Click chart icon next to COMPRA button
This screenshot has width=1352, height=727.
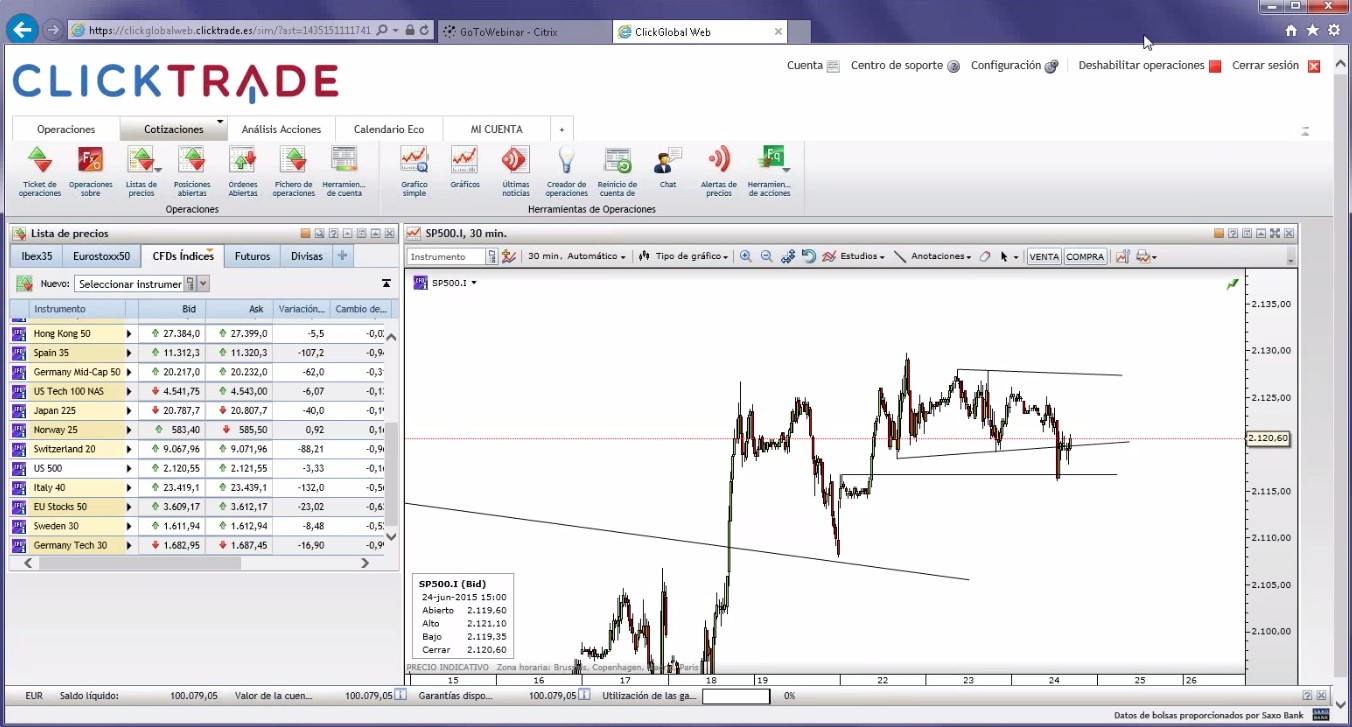click(x=1122, y=257)
